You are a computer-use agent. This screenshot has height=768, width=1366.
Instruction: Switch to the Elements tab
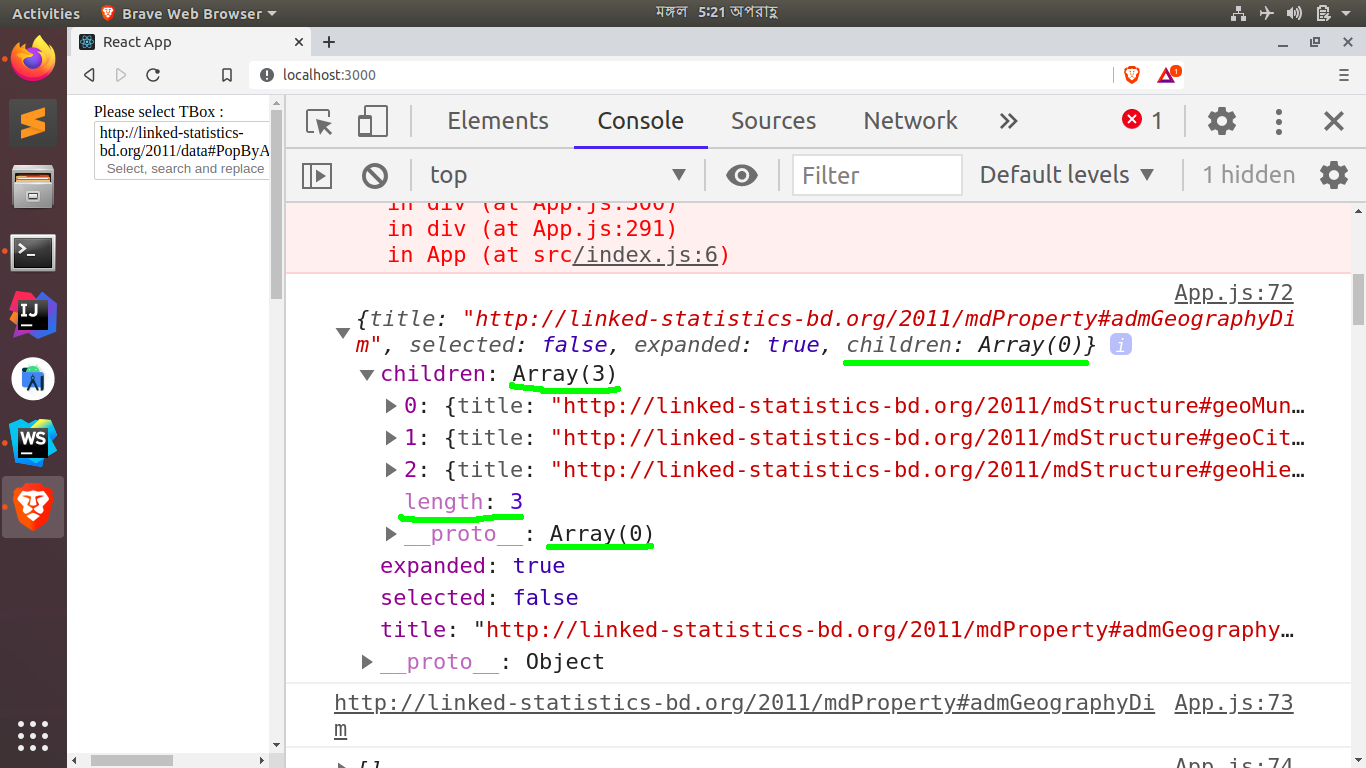pos(497,120)
